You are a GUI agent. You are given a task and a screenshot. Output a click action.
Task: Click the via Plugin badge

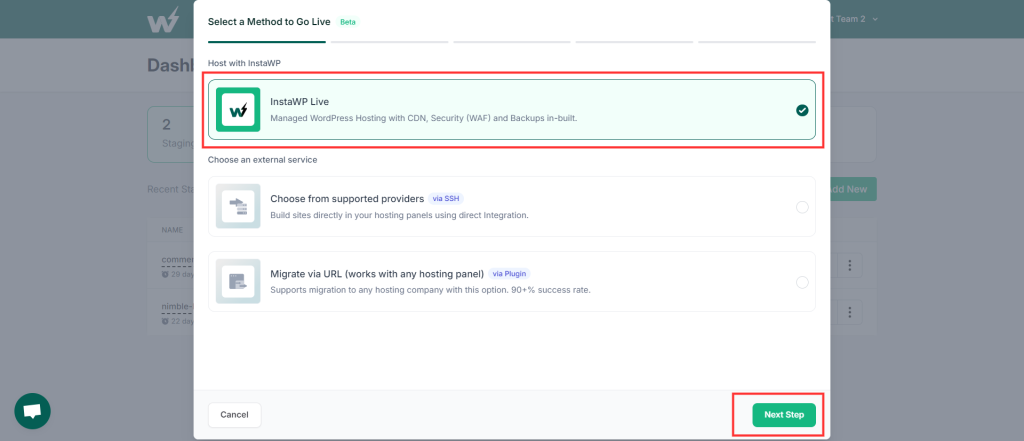(509, 274)
